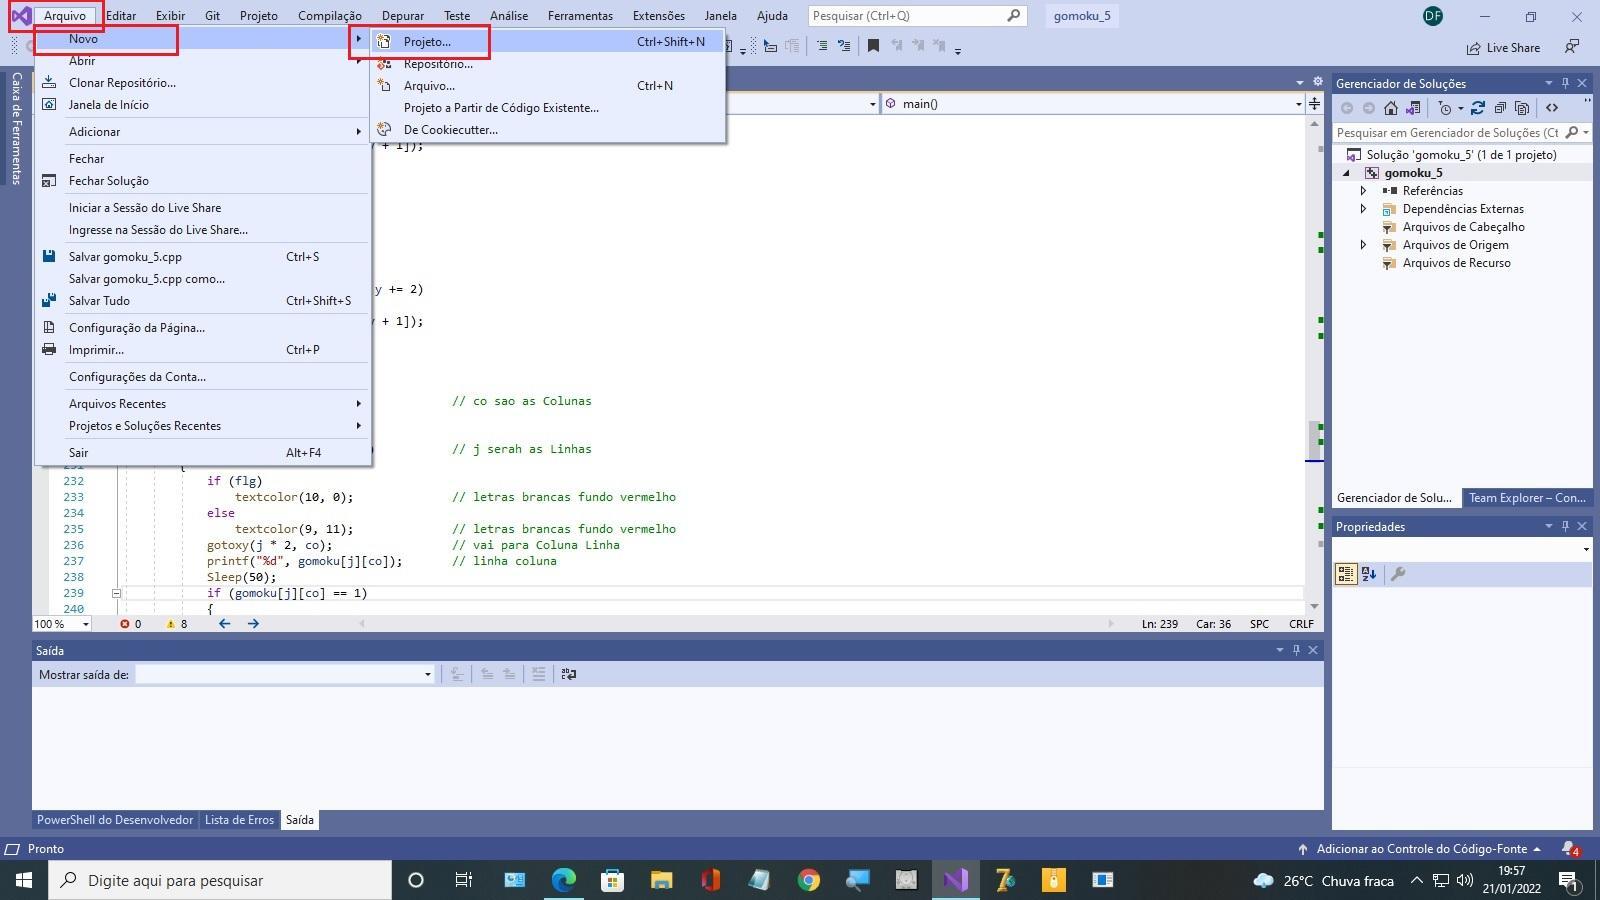Pin toggle for the Saída panel
This screenshot has height=900, width=1600.
click(1296, 650)
